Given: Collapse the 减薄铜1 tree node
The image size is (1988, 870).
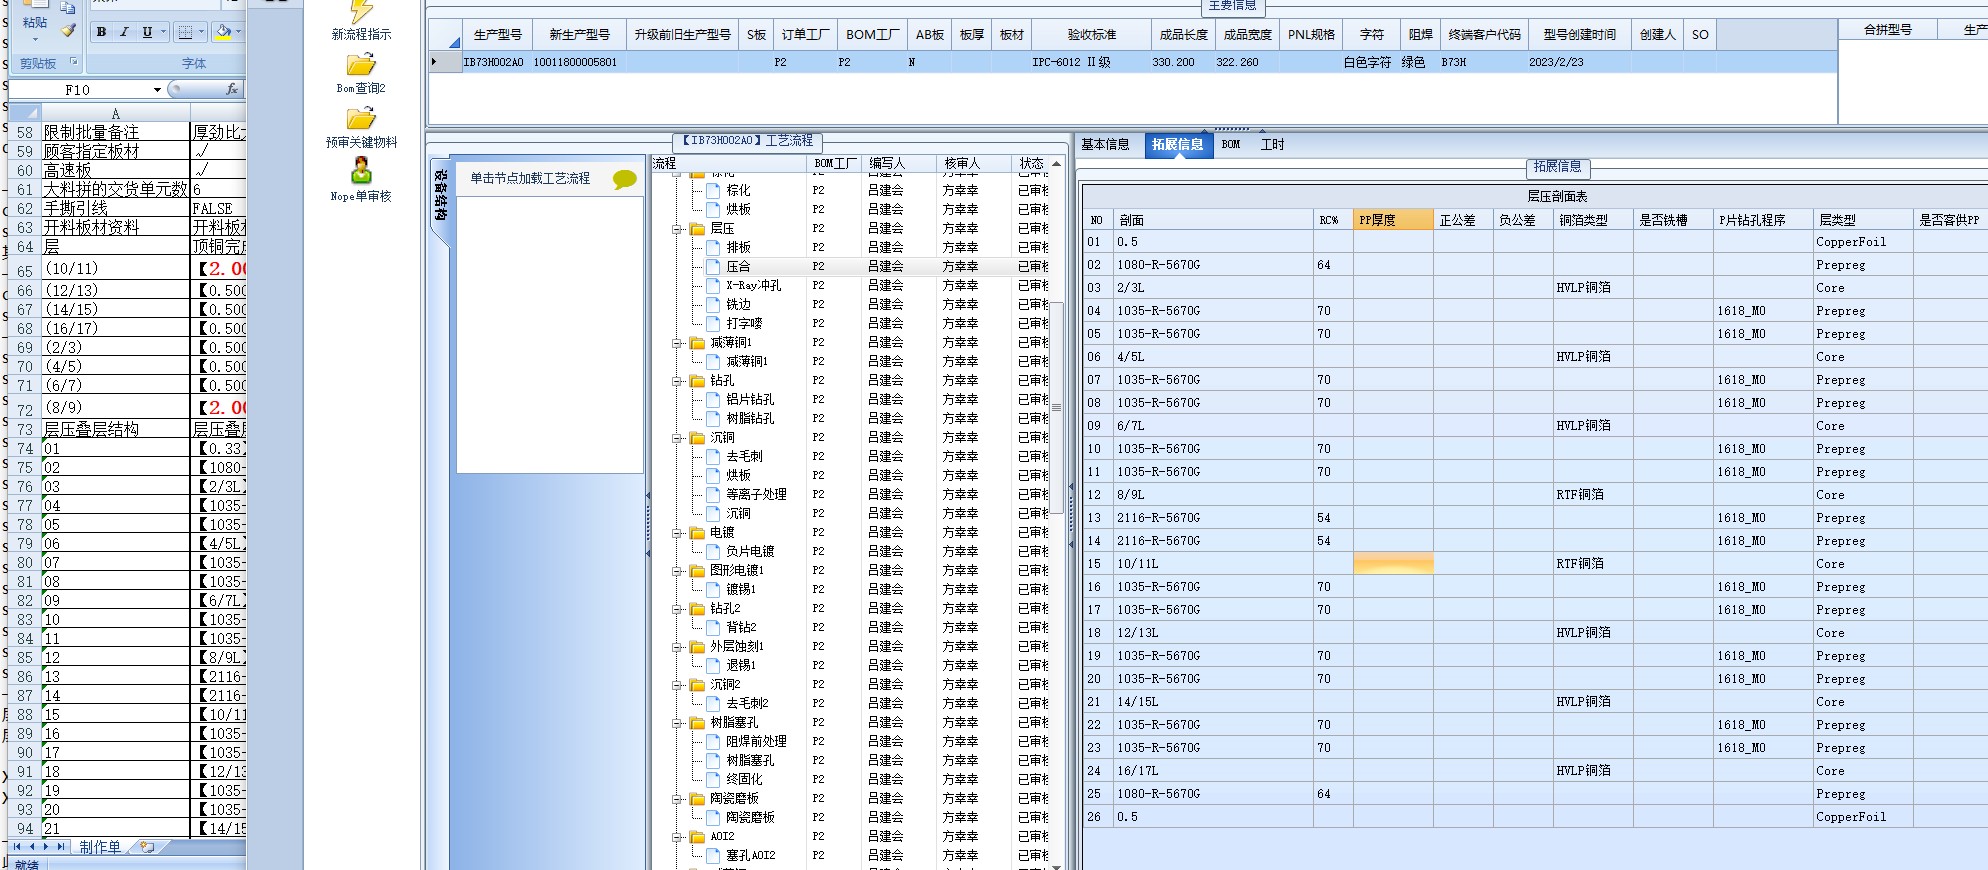Looking at the screenshot, I should click(677, 343).
